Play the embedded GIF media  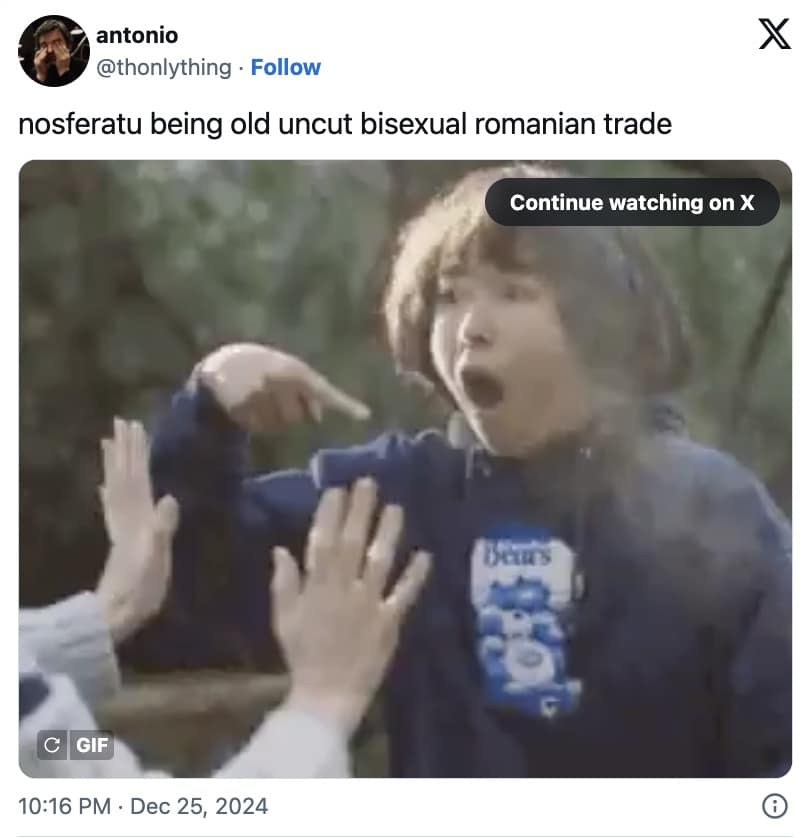click(x=405, y=469)
